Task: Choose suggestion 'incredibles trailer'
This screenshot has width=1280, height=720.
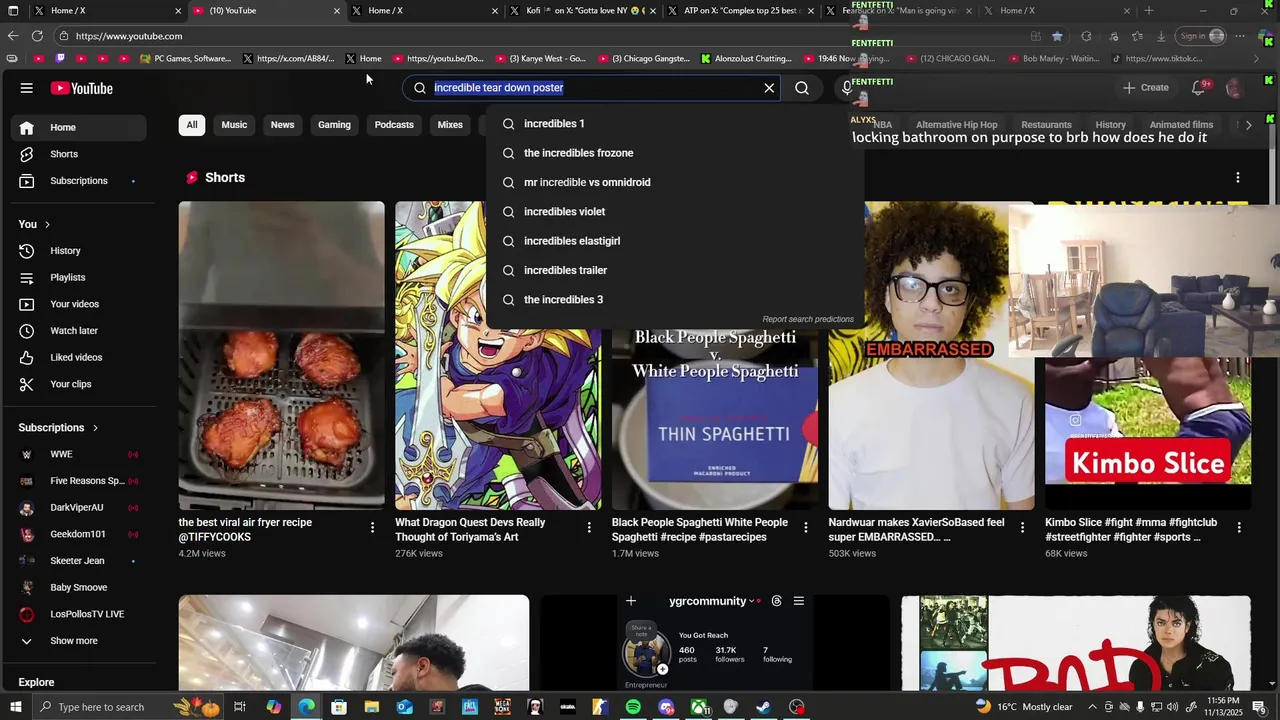Action: coord(675,270)
